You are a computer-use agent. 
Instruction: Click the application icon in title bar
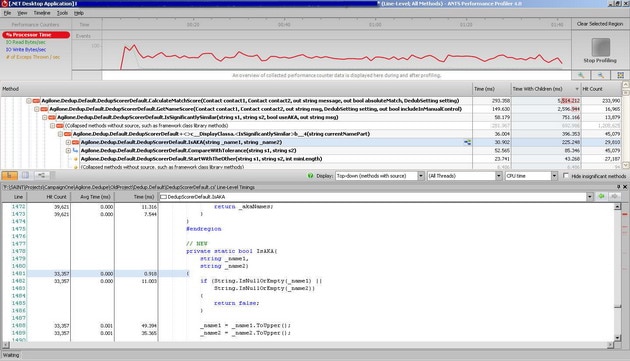click(4, 4)
